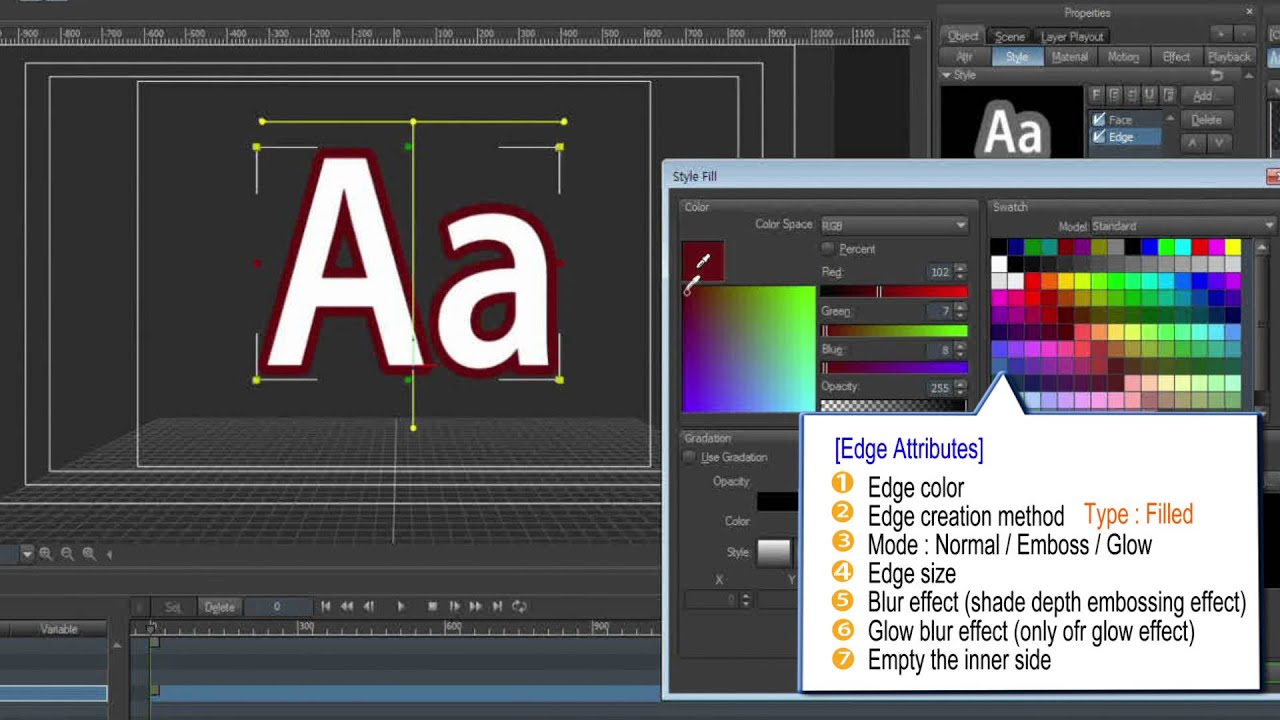The height and width of the screenshot is (720, 1280).
Task: Click the first F style icon
Action: (1096, 95)
